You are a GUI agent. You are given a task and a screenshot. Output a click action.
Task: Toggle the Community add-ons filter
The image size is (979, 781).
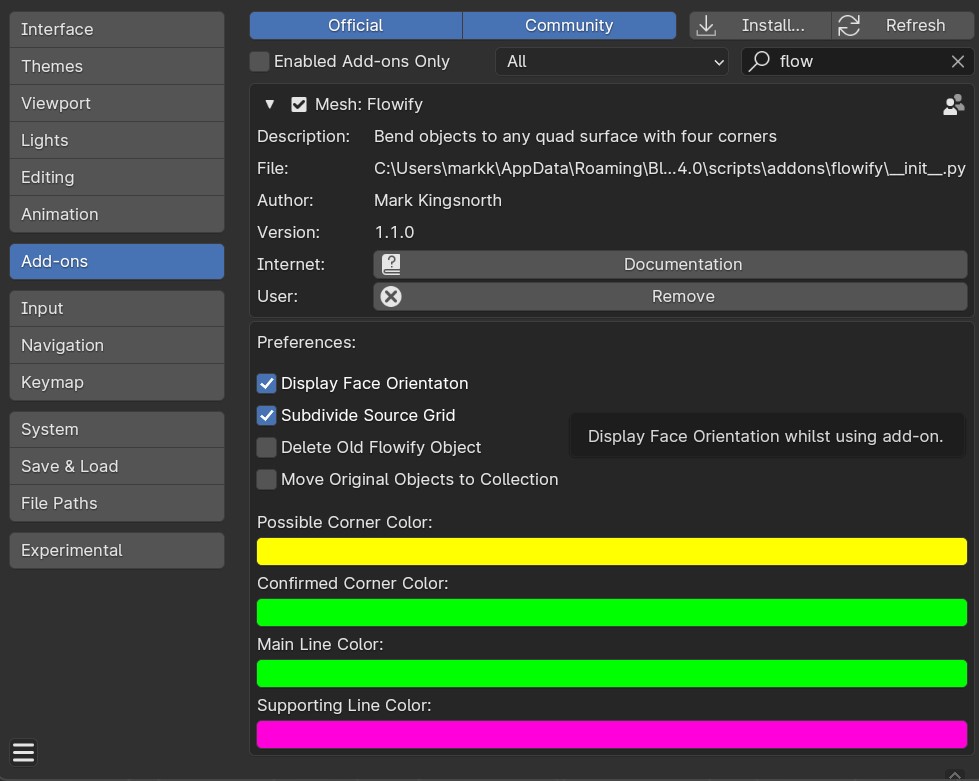click(x=569, y=26)
